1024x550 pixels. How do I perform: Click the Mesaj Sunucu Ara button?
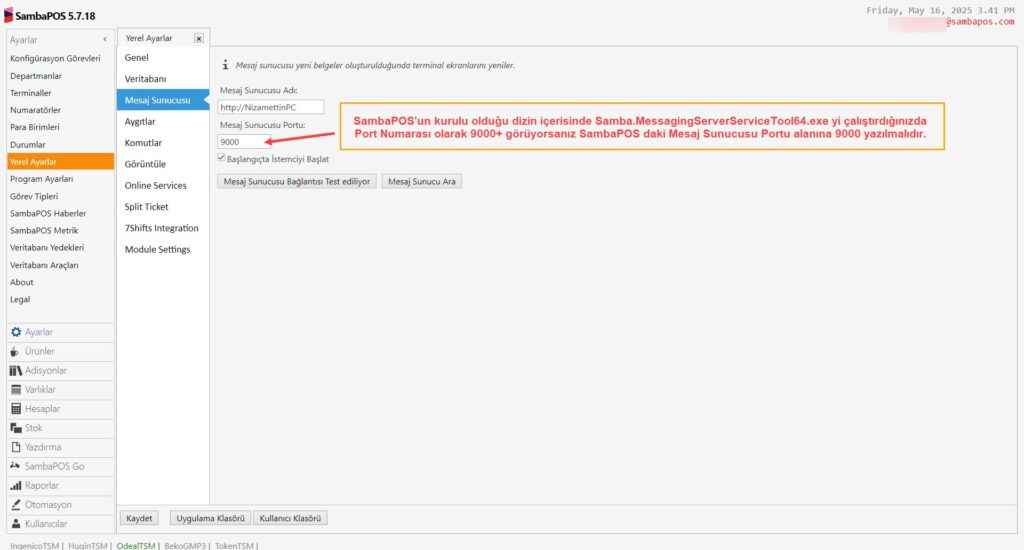tap(422, 182)
